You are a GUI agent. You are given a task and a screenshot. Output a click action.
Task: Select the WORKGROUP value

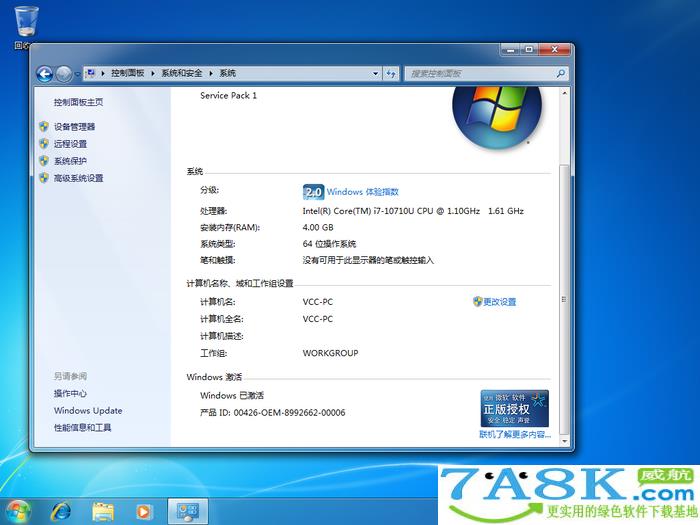(x=330, y=353)
